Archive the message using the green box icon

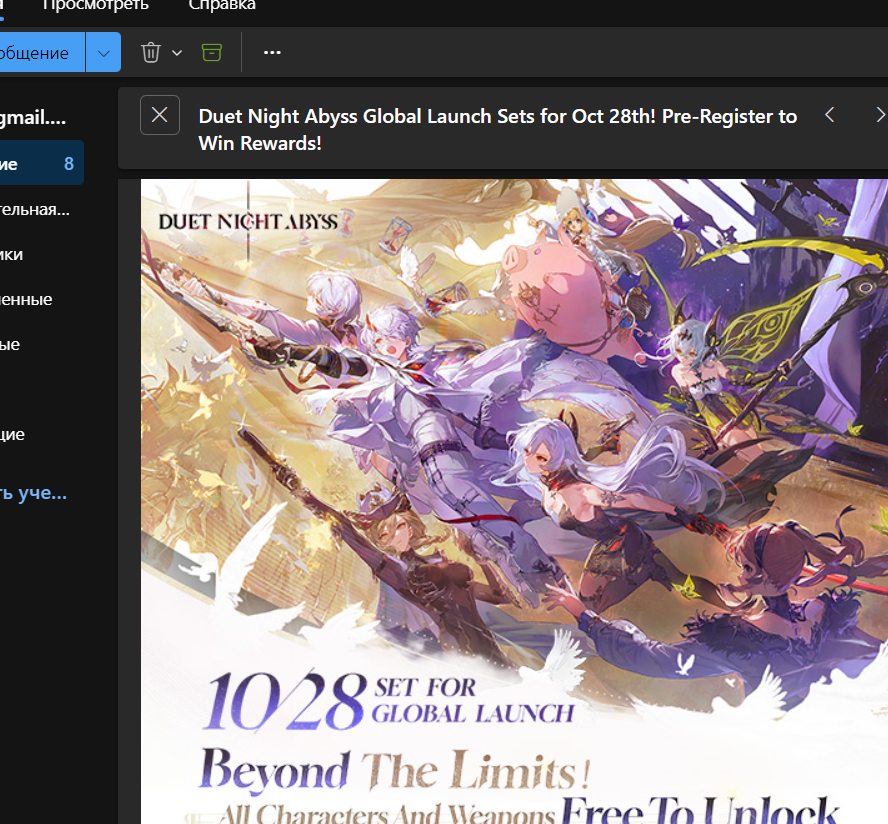211,53
